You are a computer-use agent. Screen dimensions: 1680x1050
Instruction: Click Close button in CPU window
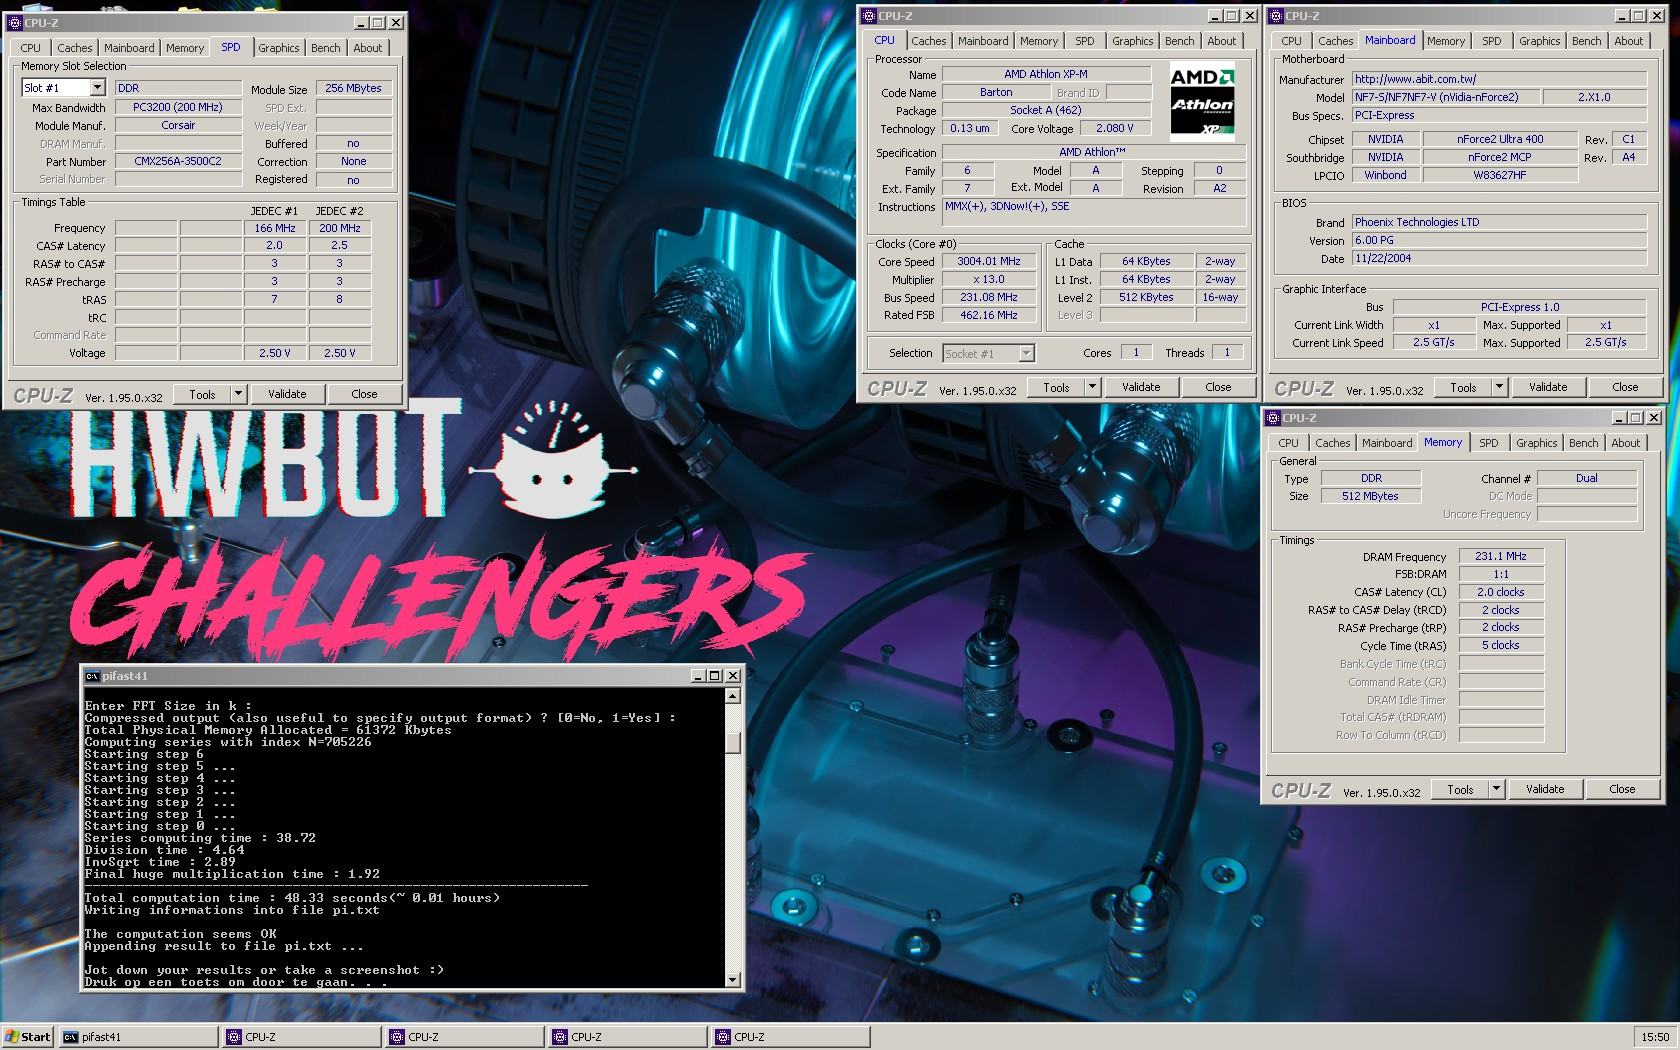(1217, 387)
